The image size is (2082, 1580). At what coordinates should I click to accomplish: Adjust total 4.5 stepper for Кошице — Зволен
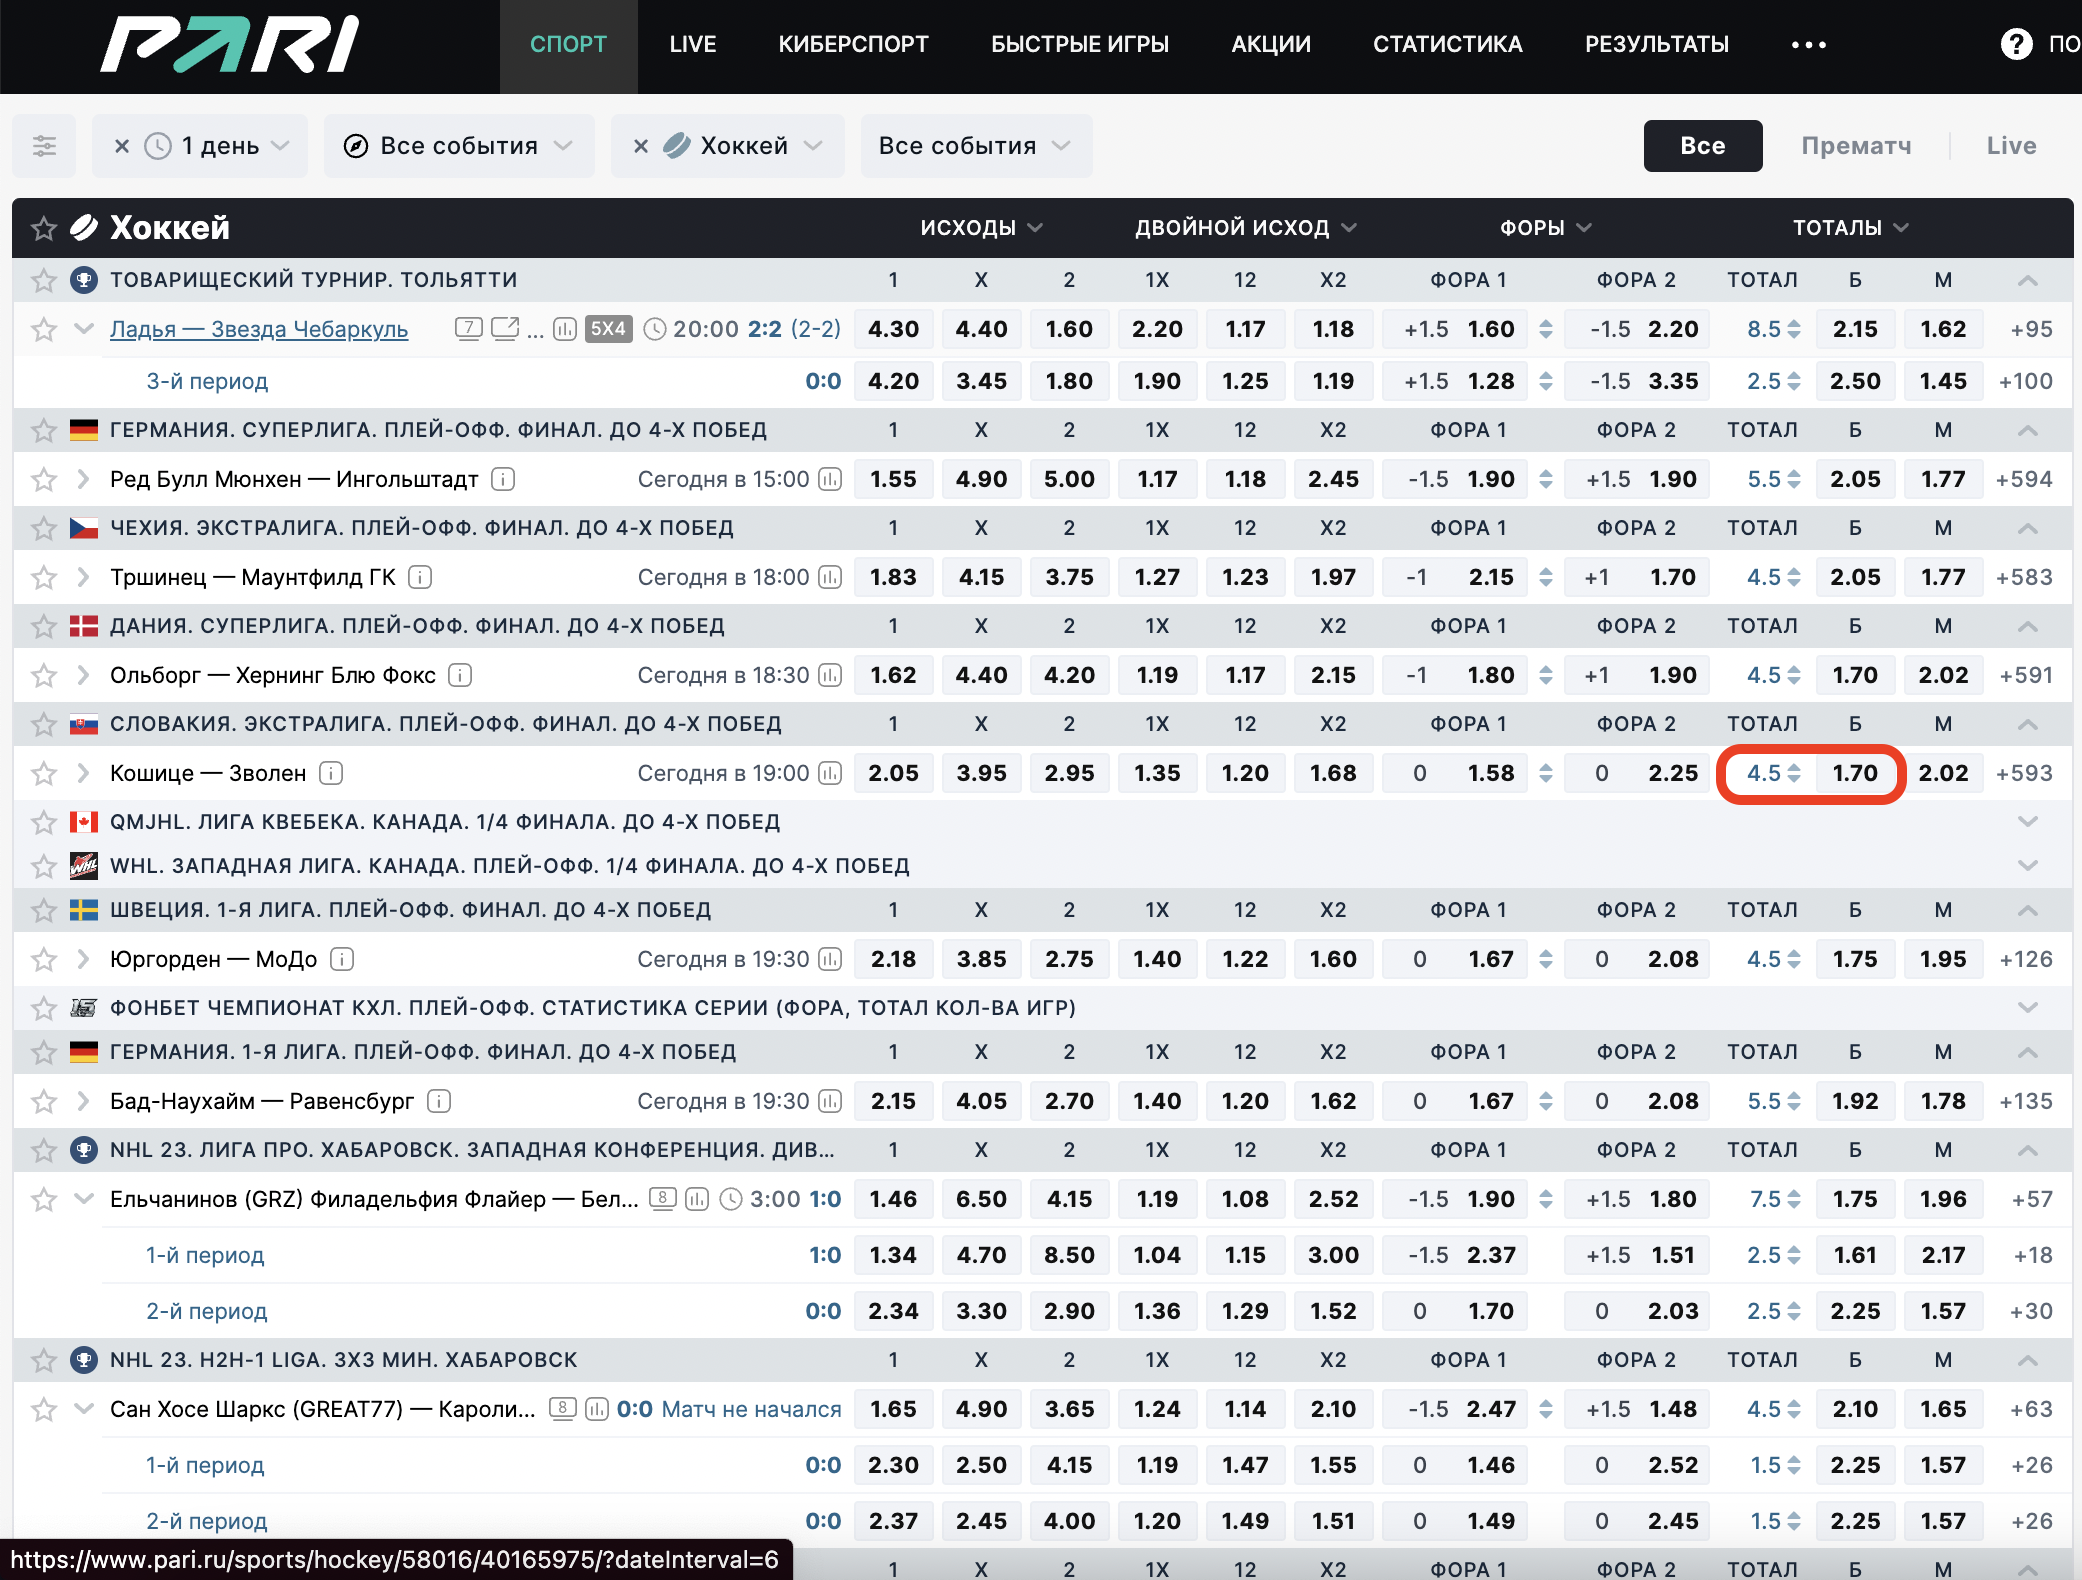[1794, 773]
